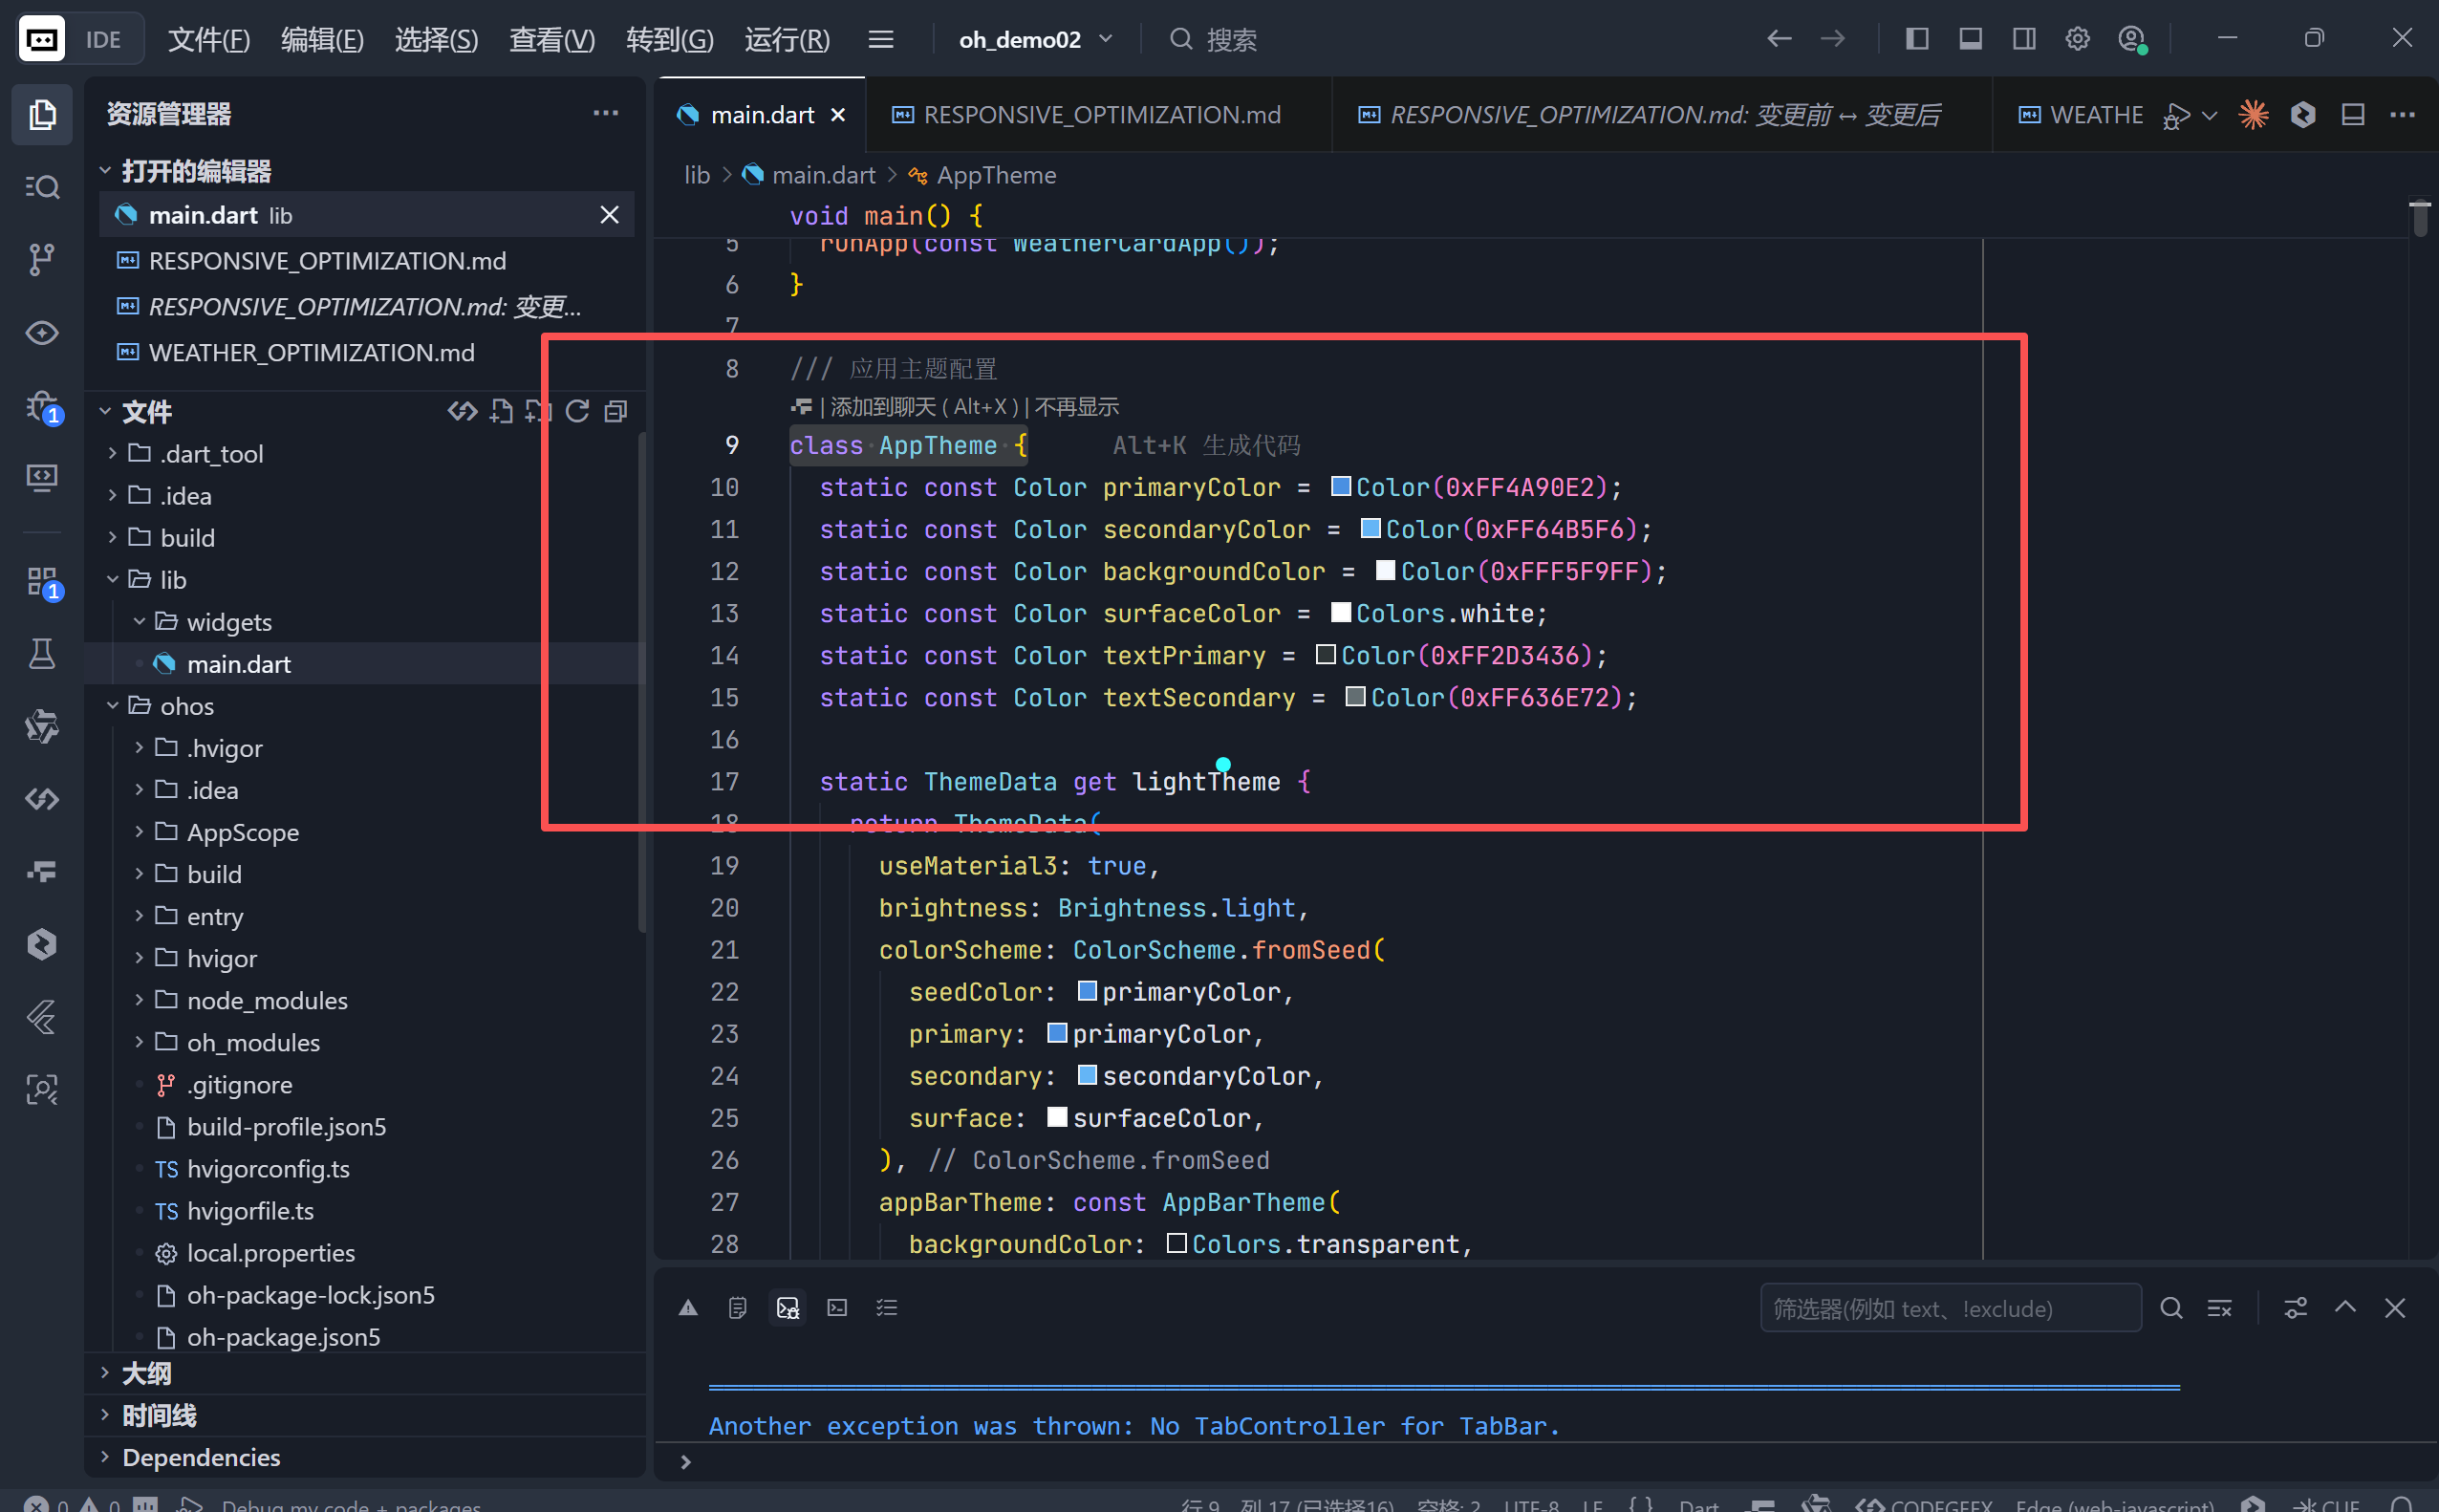2439x1512 pixels.
Task: Click the primaryColor swatch on line 10
Action: (x=1341, y=487)
